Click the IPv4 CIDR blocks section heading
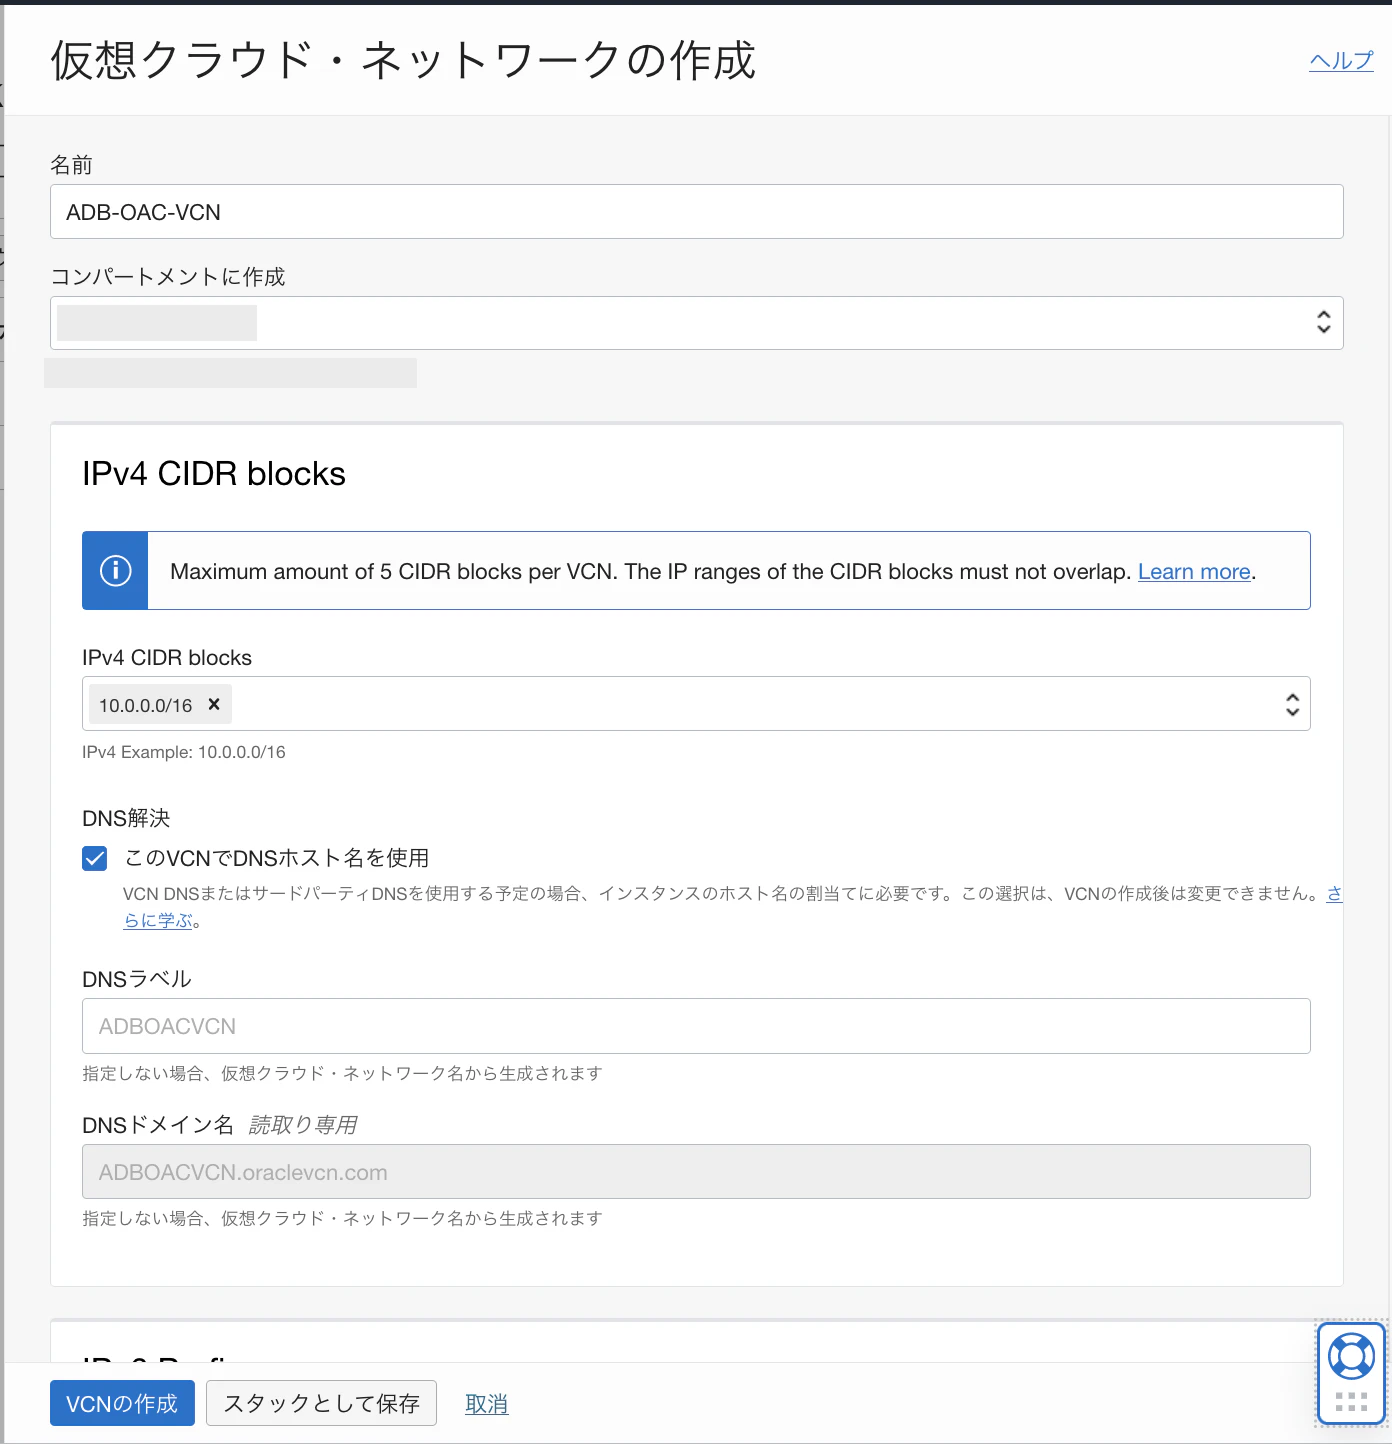1392x1444 pixels. 214,473
